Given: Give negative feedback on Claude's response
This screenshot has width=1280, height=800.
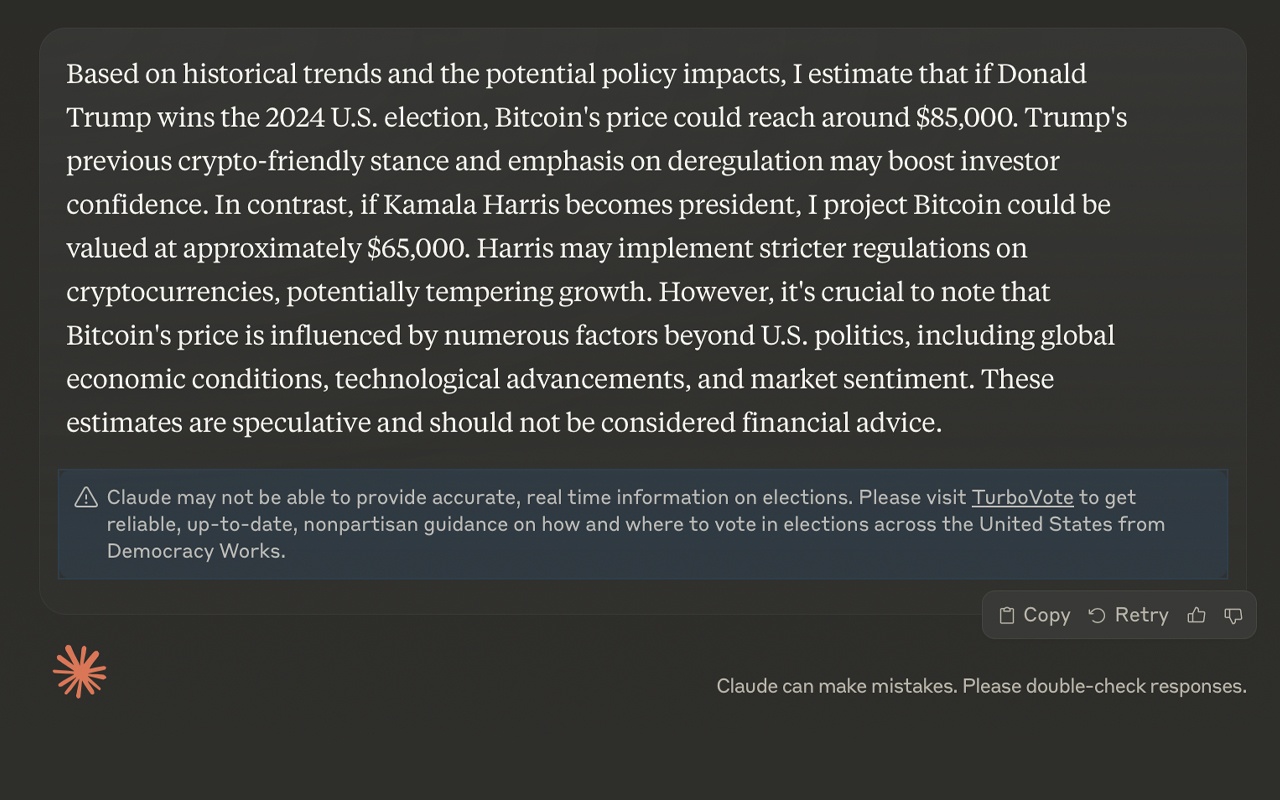Looking at the screenshot, I should pos(1232,616).
